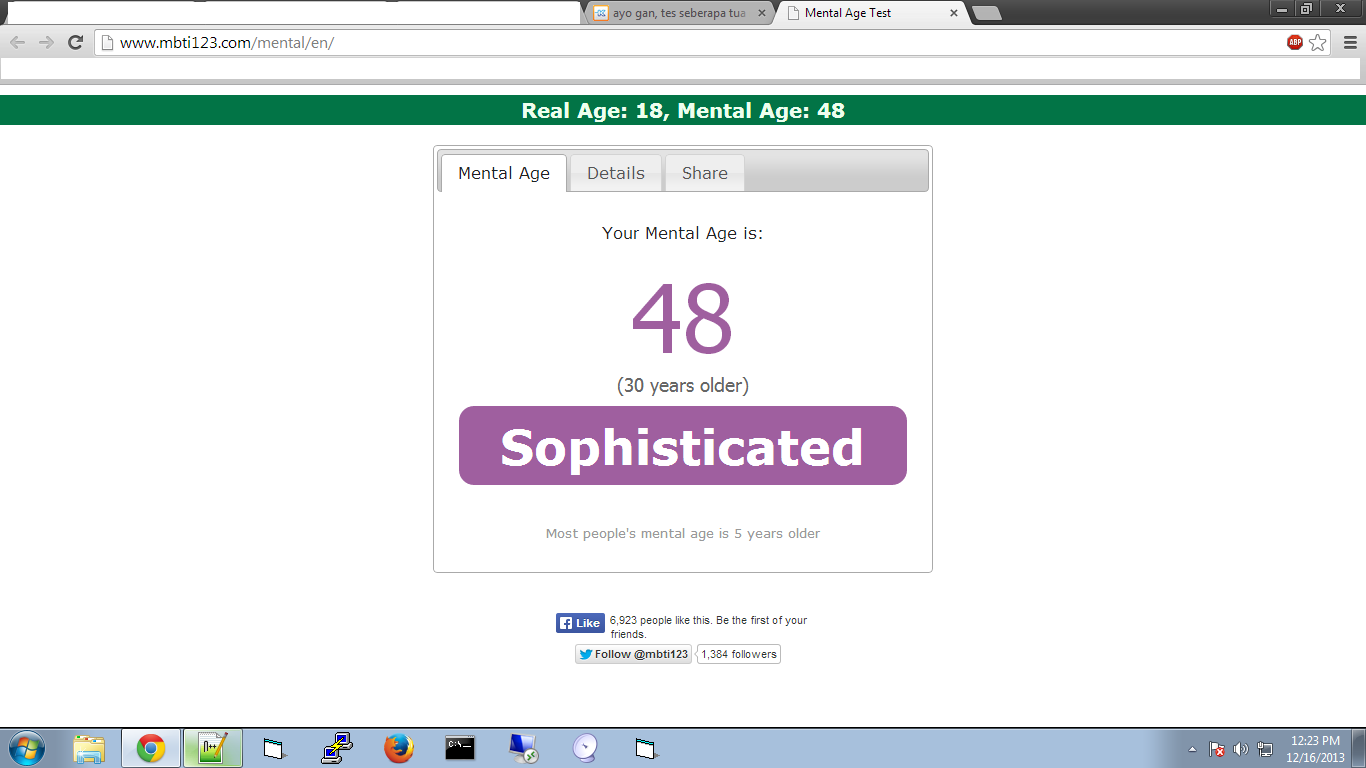Viewport: 1366px width, 768px height.
Task: Click the Facebook Like button
Action: [x=580, y=623]
